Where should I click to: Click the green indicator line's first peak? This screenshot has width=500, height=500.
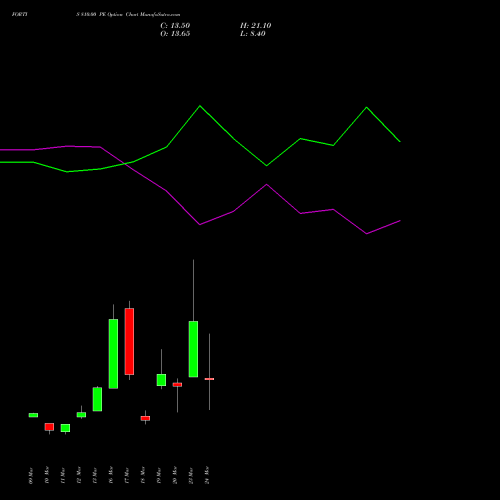tap(200, 106)
